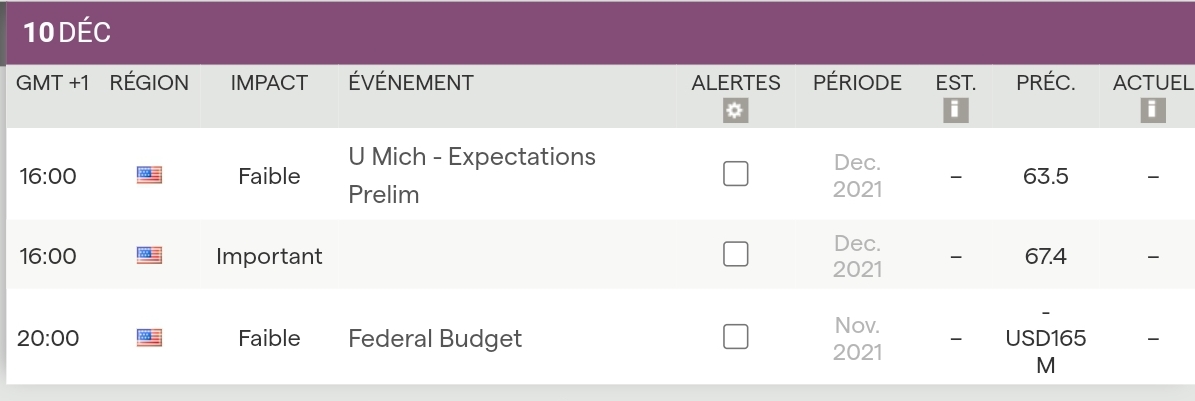This screenshot has height=401, width=1195.
Task: Click US flag in U Mich Expectations row
Action: 149,176
